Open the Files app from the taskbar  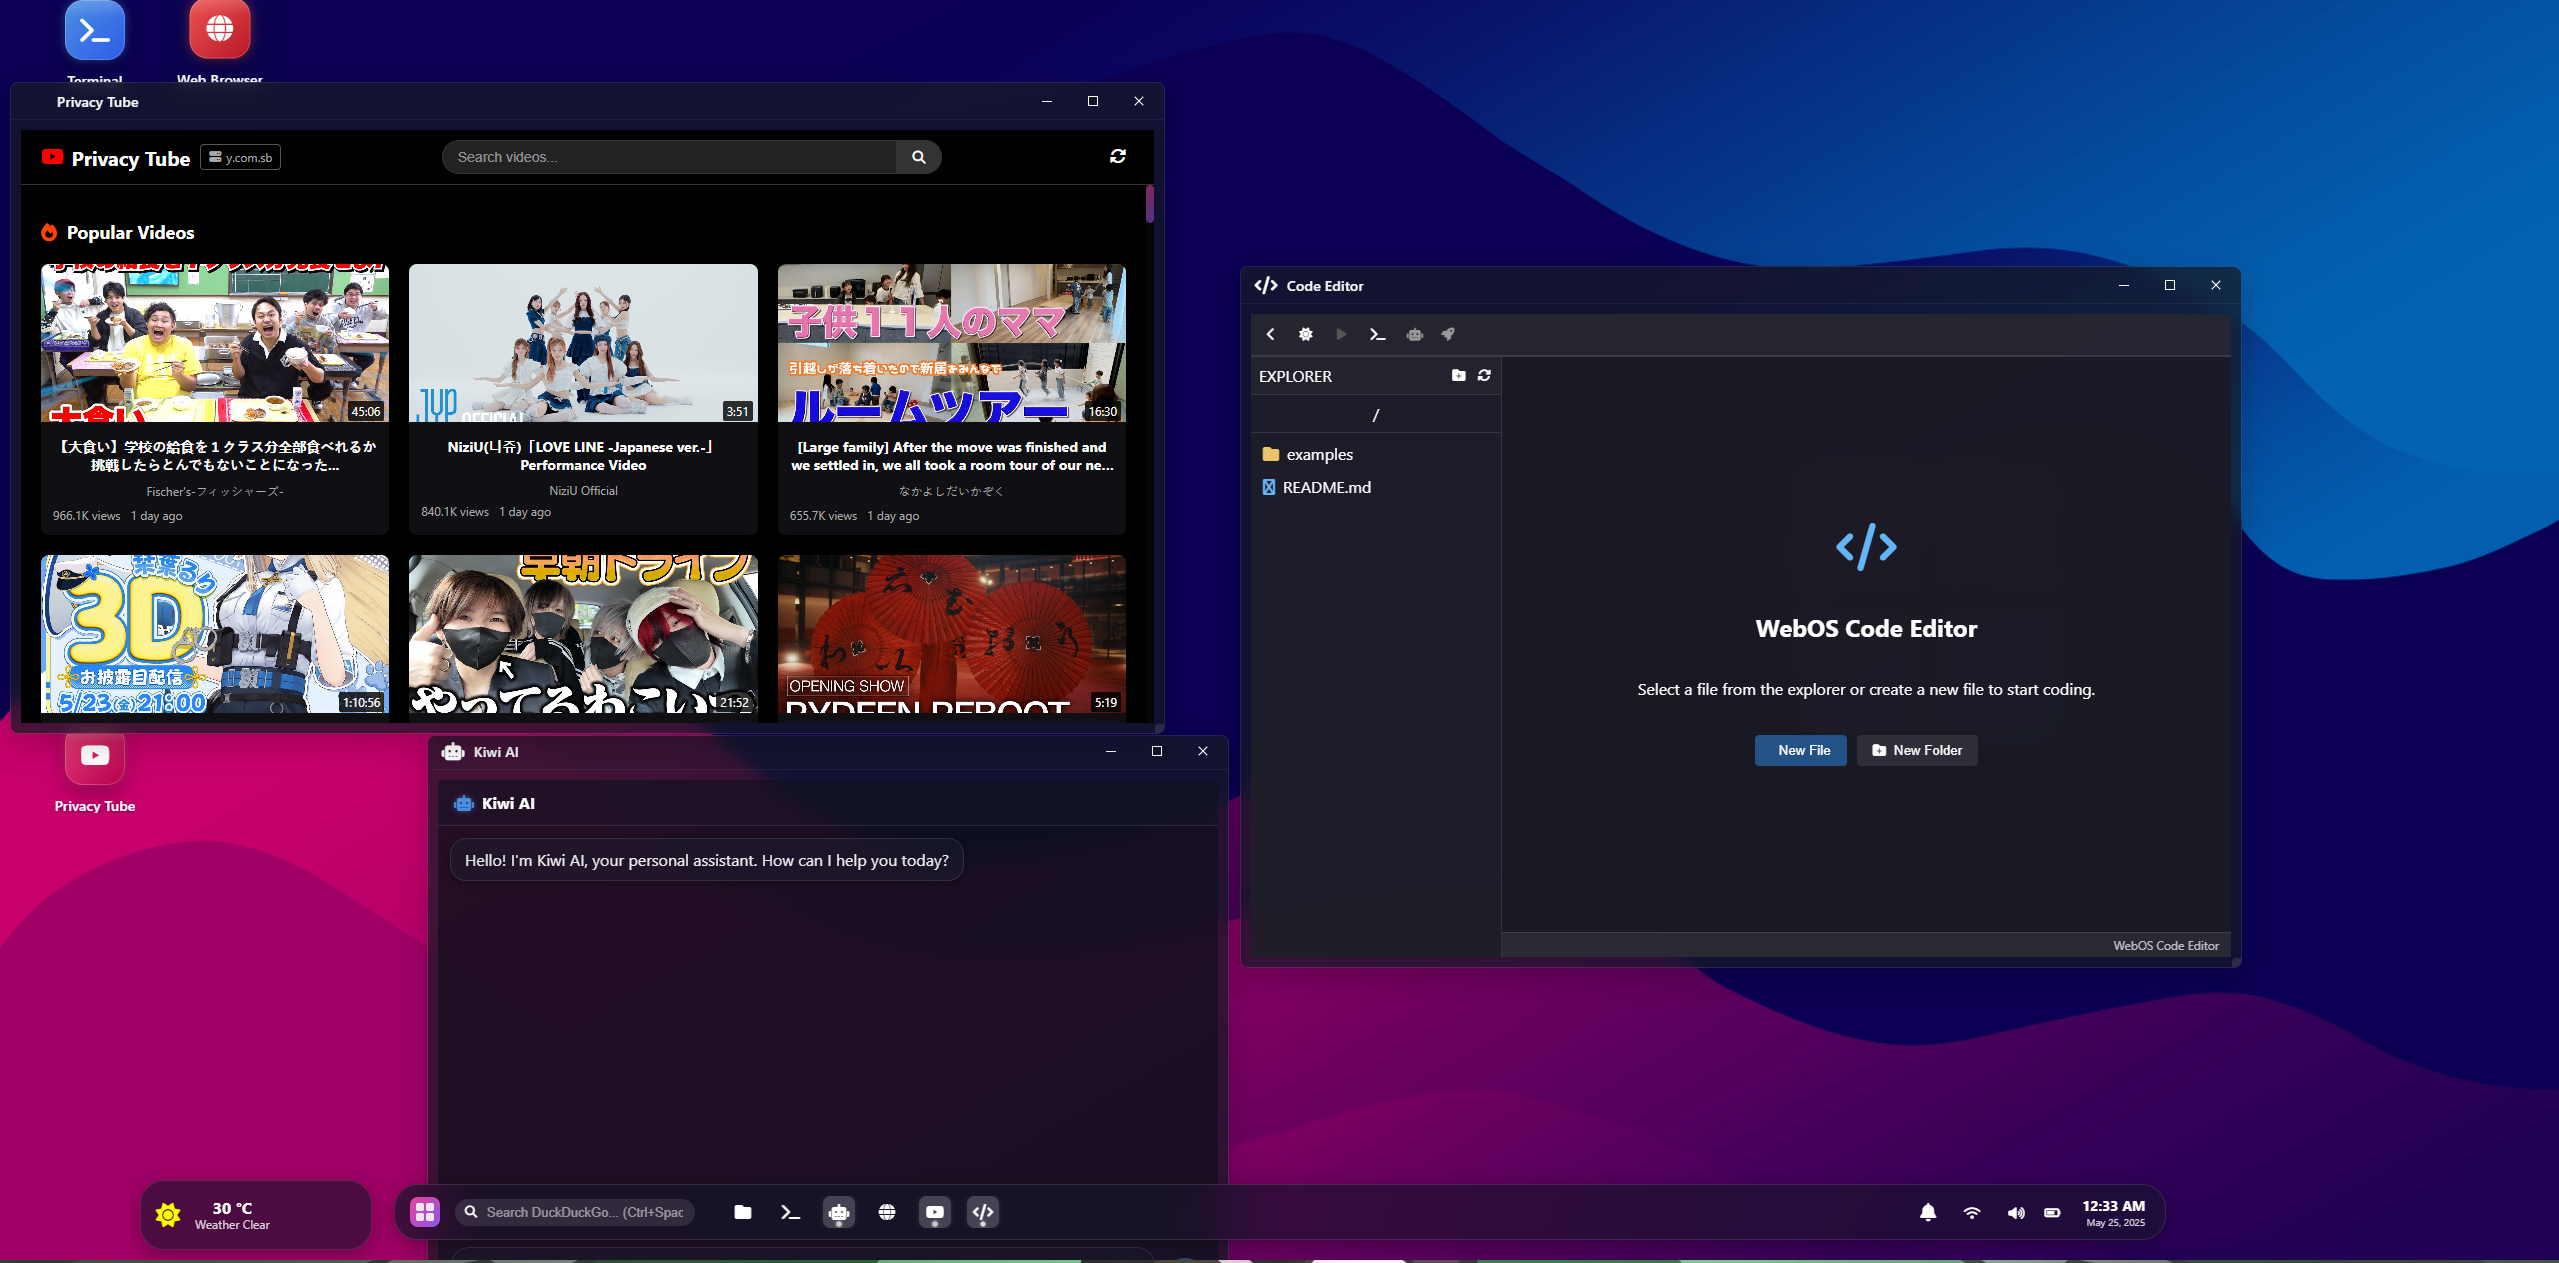742,1212
